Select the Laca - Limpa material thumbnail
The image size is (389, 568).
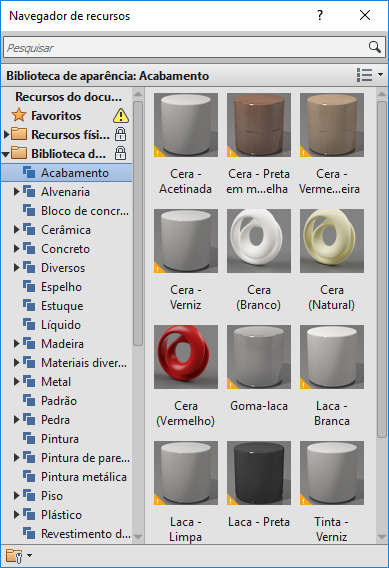click(x=186, y=473)
